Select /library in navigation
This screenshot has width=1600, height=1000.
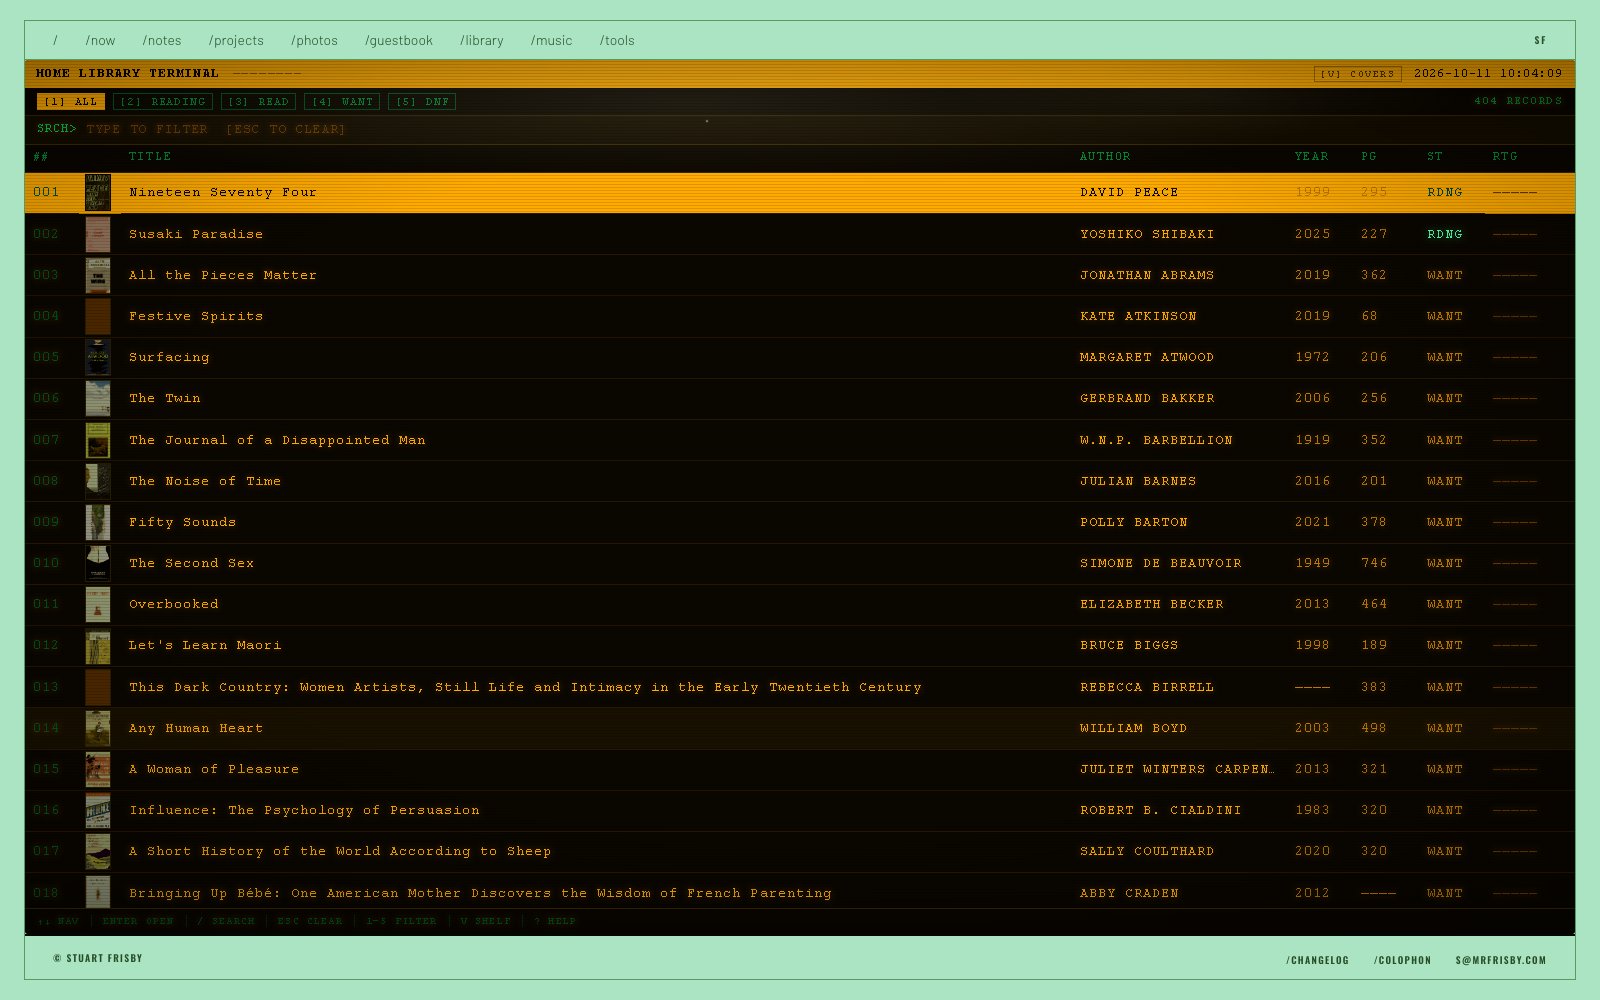click(x=482, y=41)
